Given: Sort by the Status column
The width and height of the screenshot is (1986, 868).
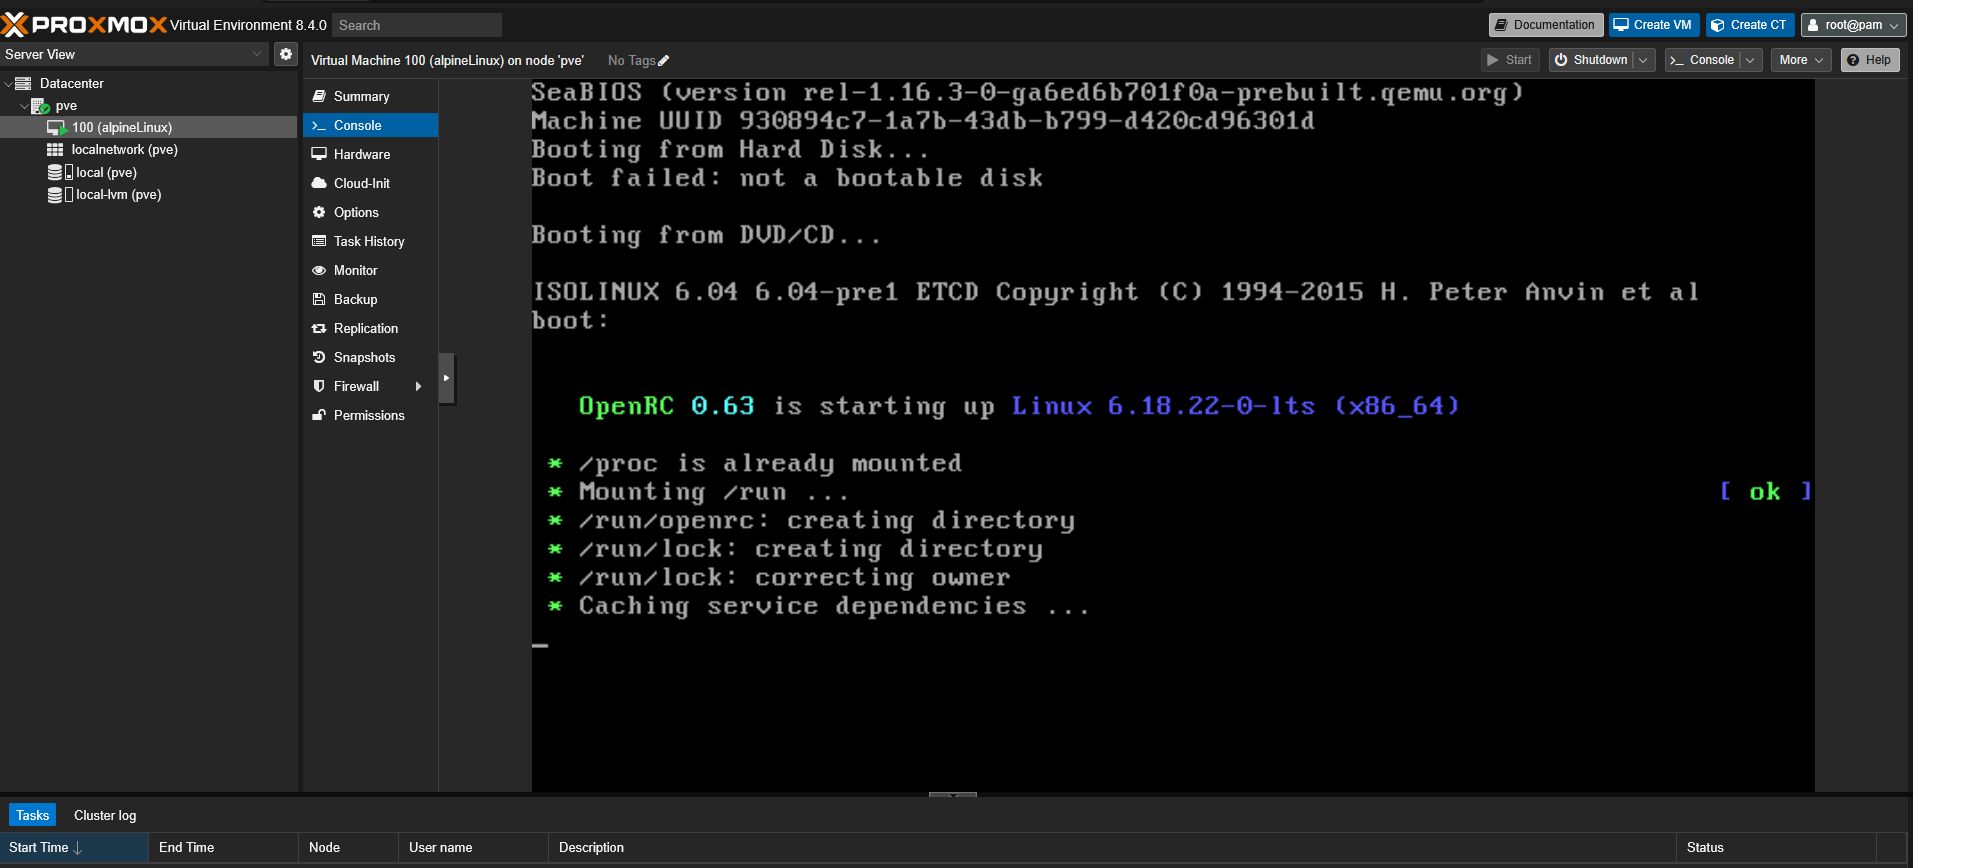Looking at the screenshot, I should point(1777,848).
